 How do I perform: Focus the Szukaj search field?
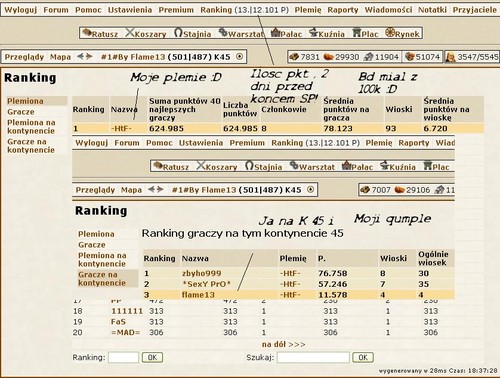[313, 357]
